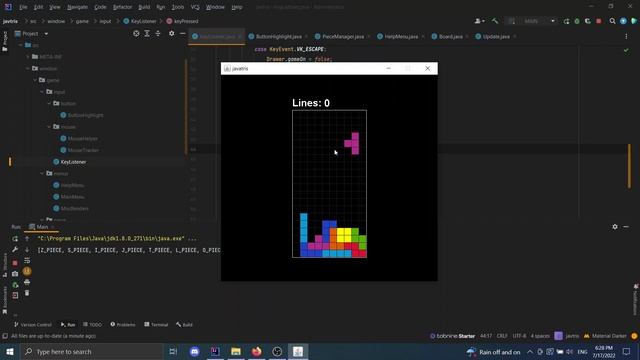Open Firefox from the Windows taskbar
This screenshot has height=360, width=640.
(256, 351)
